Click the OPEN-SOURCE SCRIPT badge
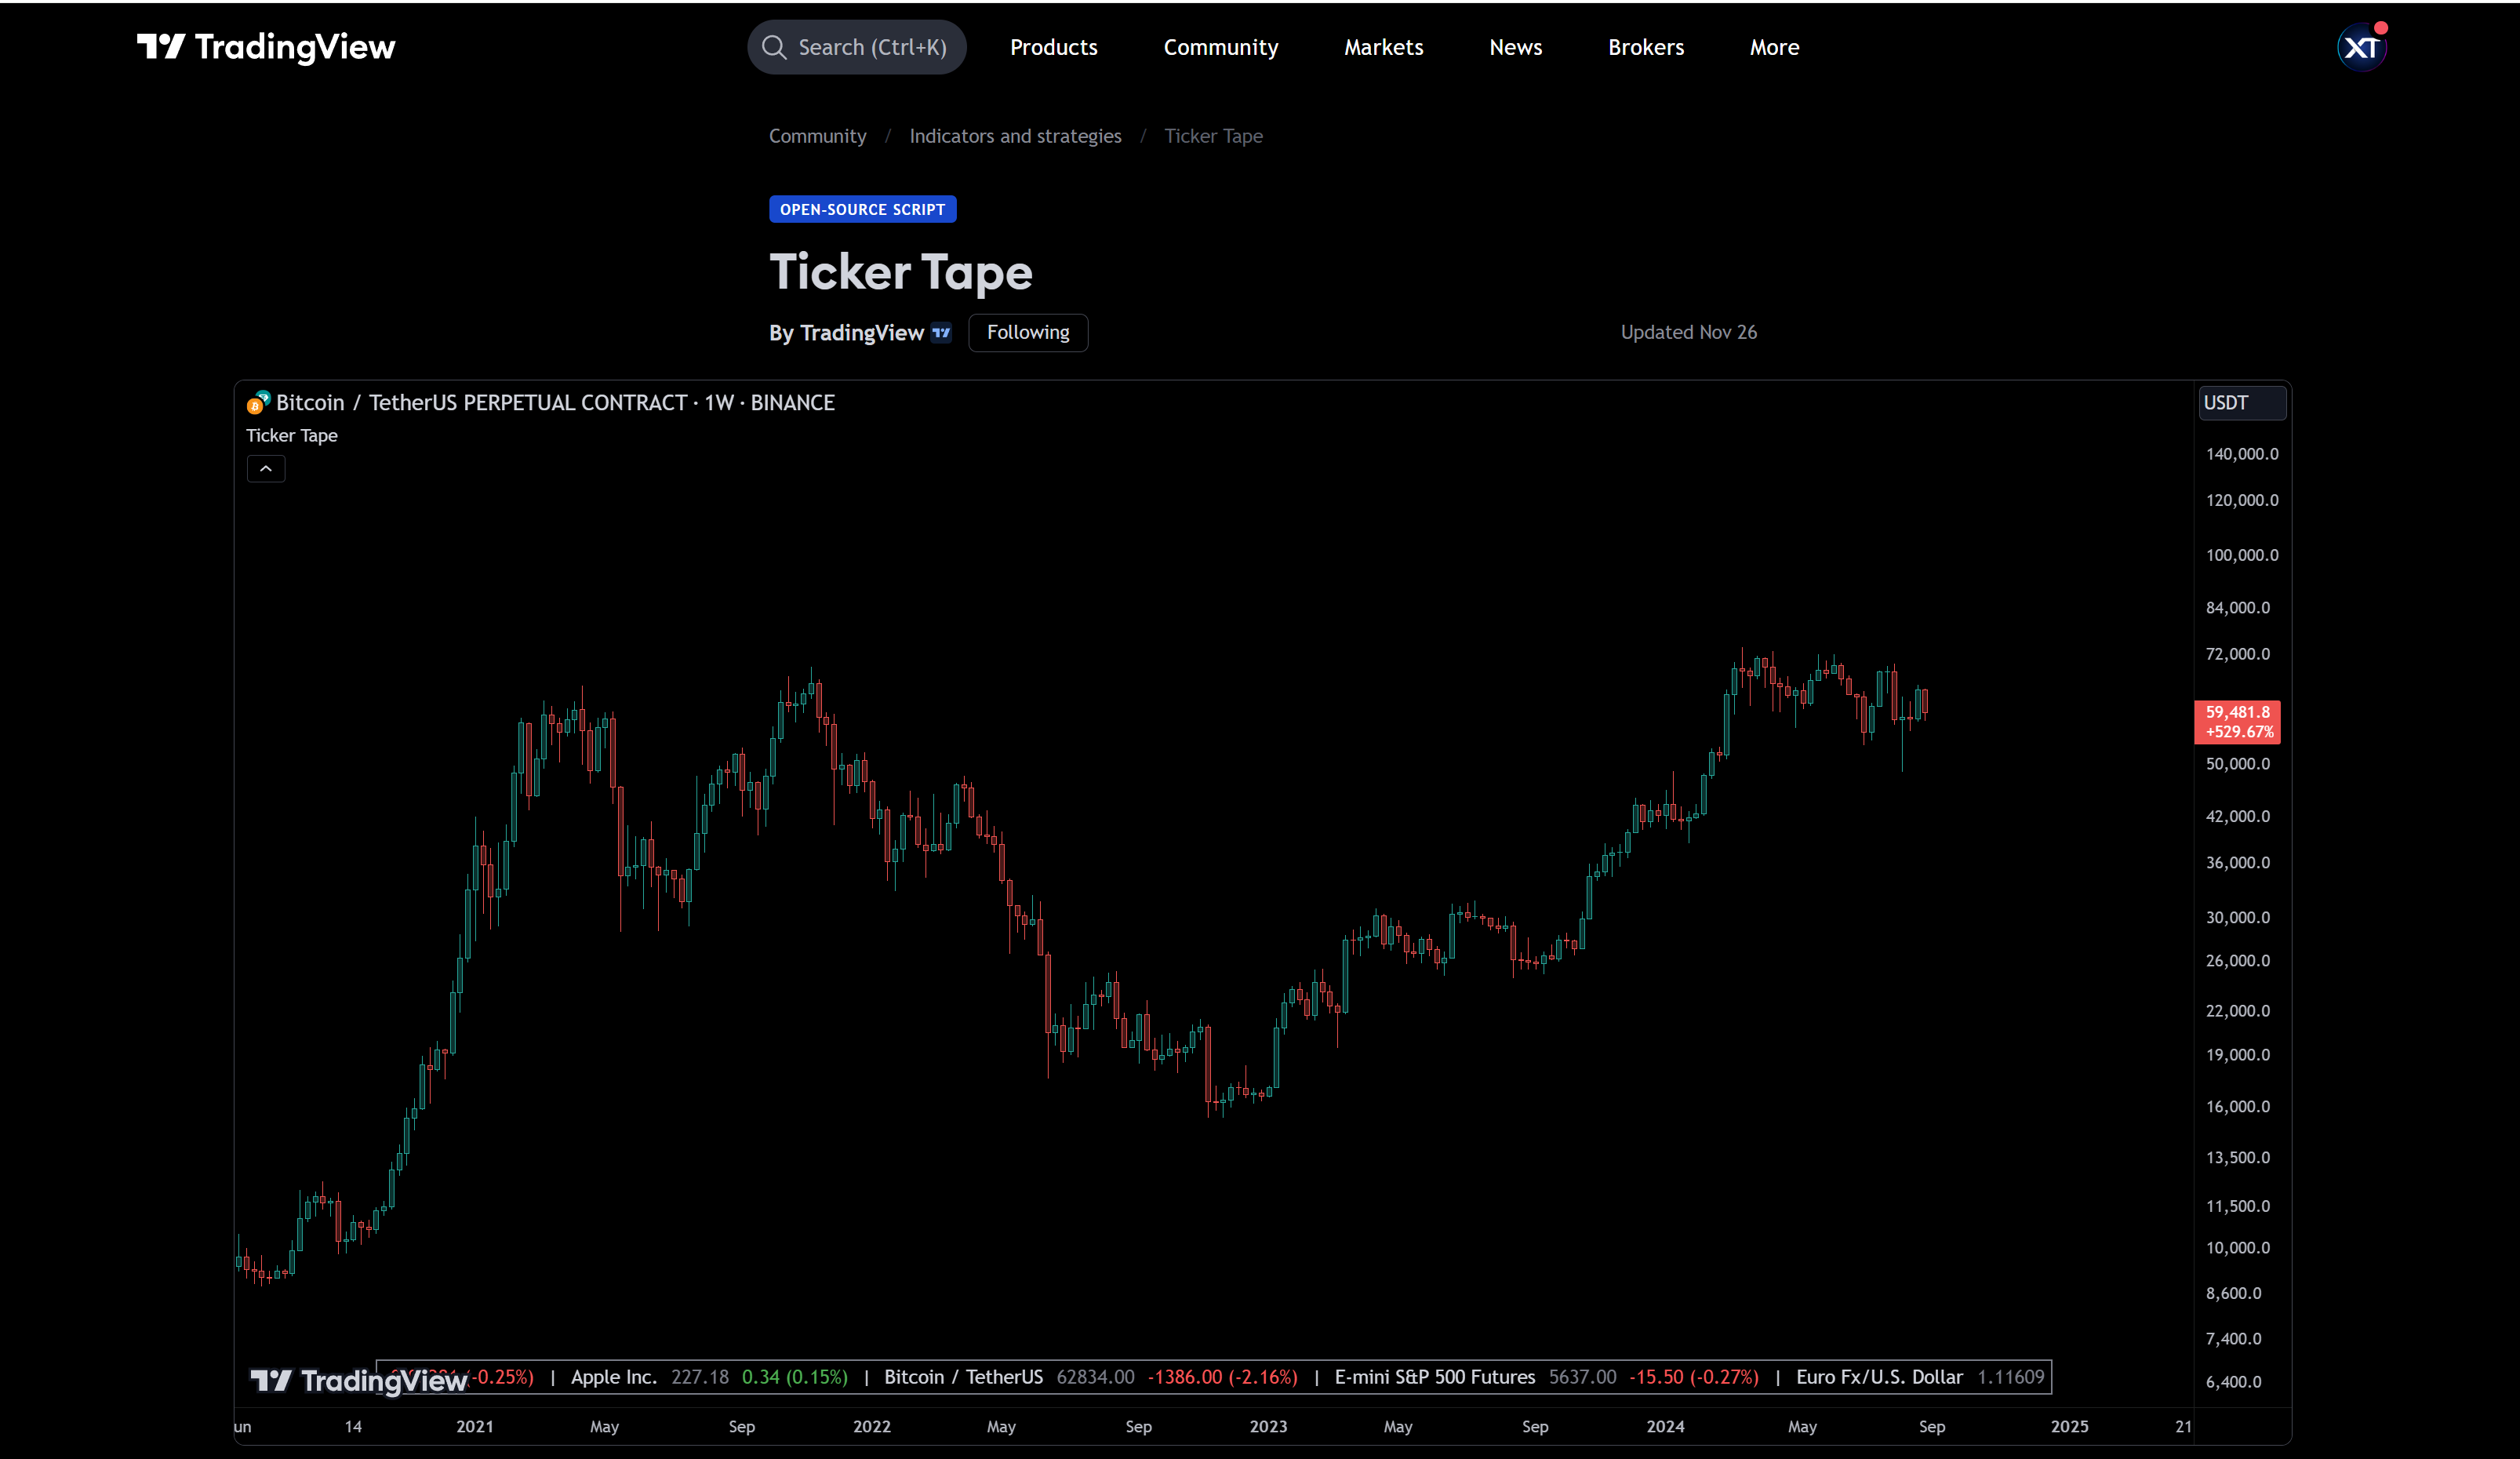Screen dimensions: 2520x1459 (x=862, y=209)
